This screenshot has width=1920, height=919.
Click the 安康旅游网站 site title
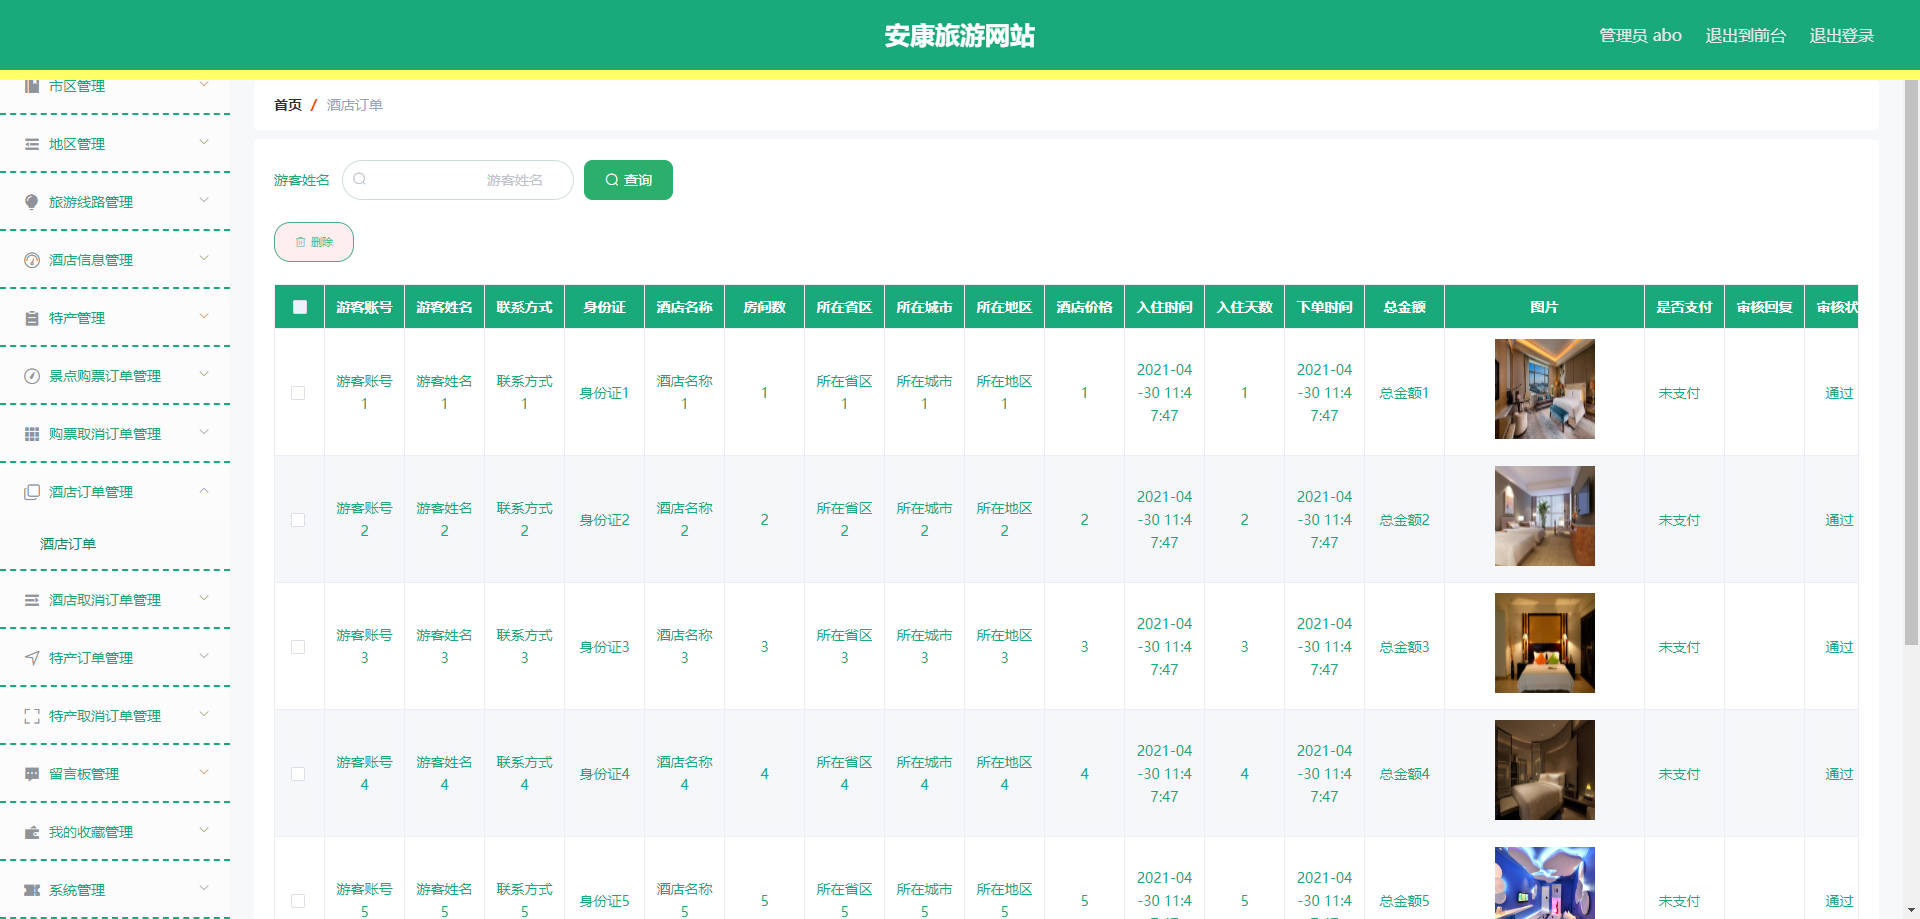click(959, 36)
